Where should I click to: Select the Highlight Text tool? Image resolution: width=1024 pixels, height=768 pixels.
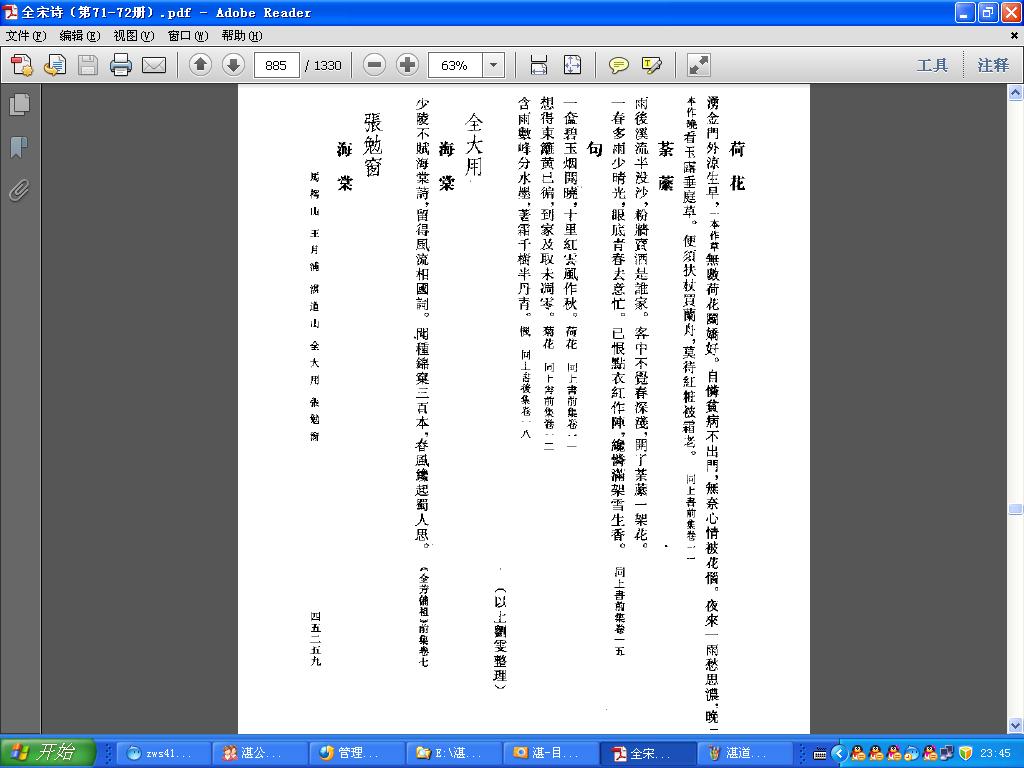pyautogui.click(x=652, y=65)
